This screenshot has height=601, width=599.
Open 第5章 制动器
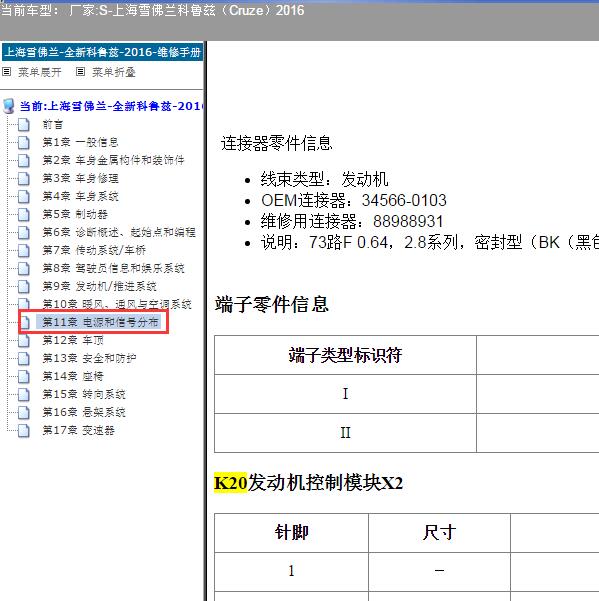75,214
